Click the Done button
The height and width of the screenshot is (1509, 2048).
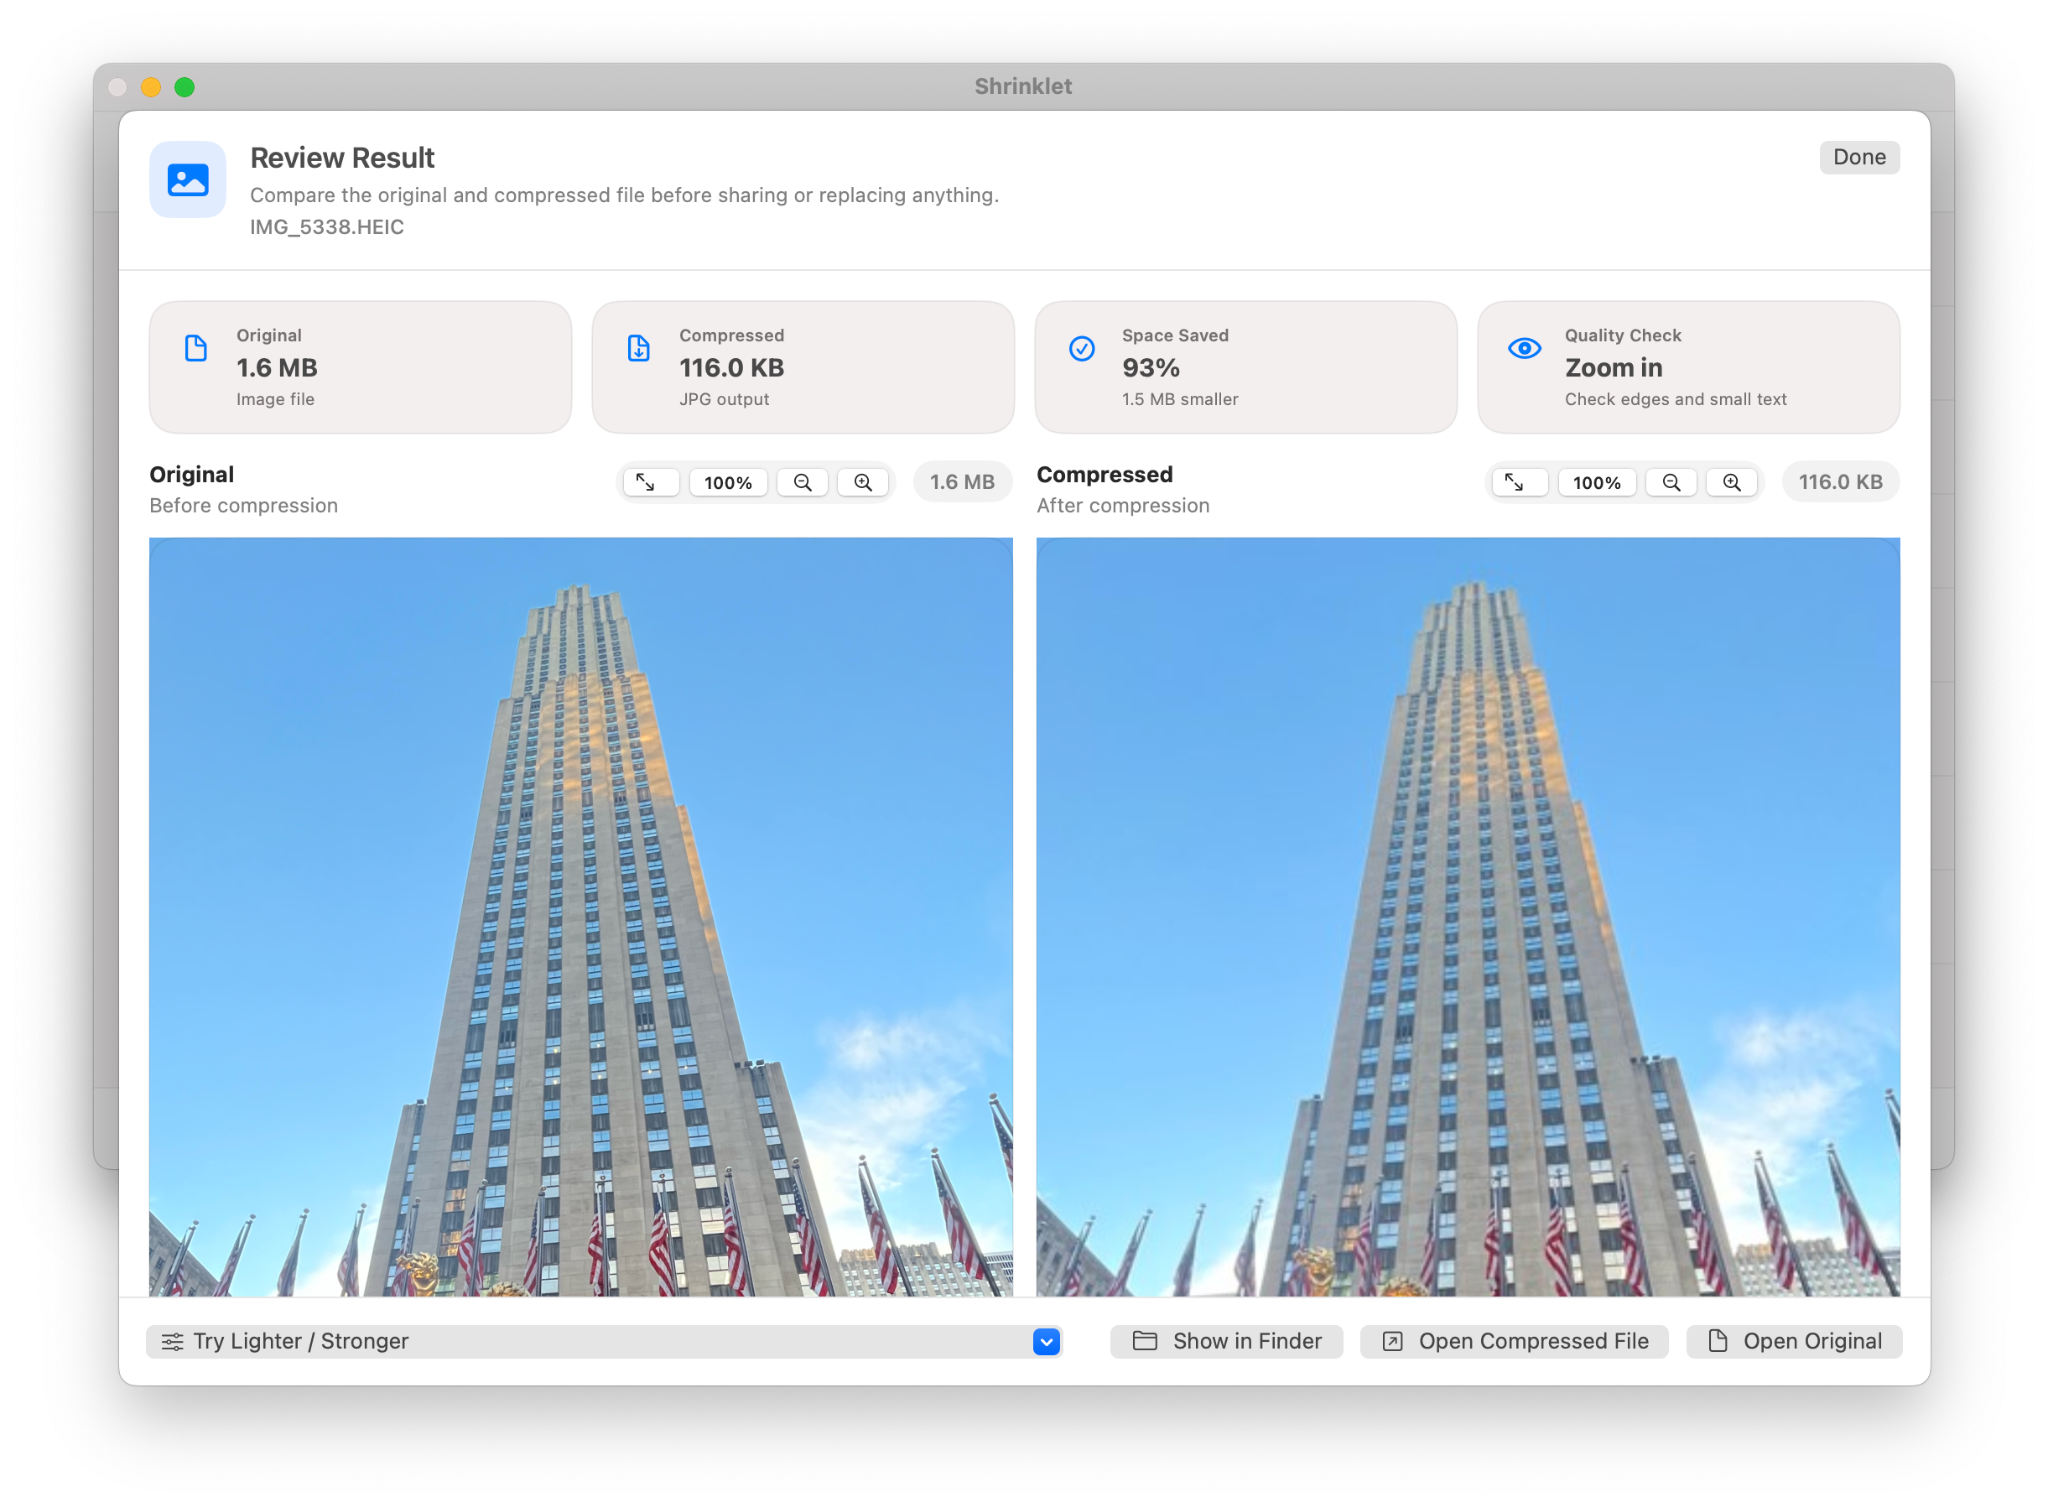tap(1858, 157)
